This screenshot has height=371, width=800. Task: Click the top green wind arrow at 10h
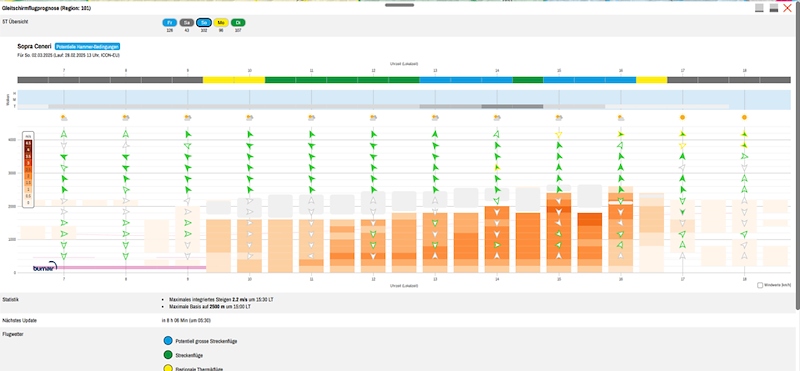point(249,134)
